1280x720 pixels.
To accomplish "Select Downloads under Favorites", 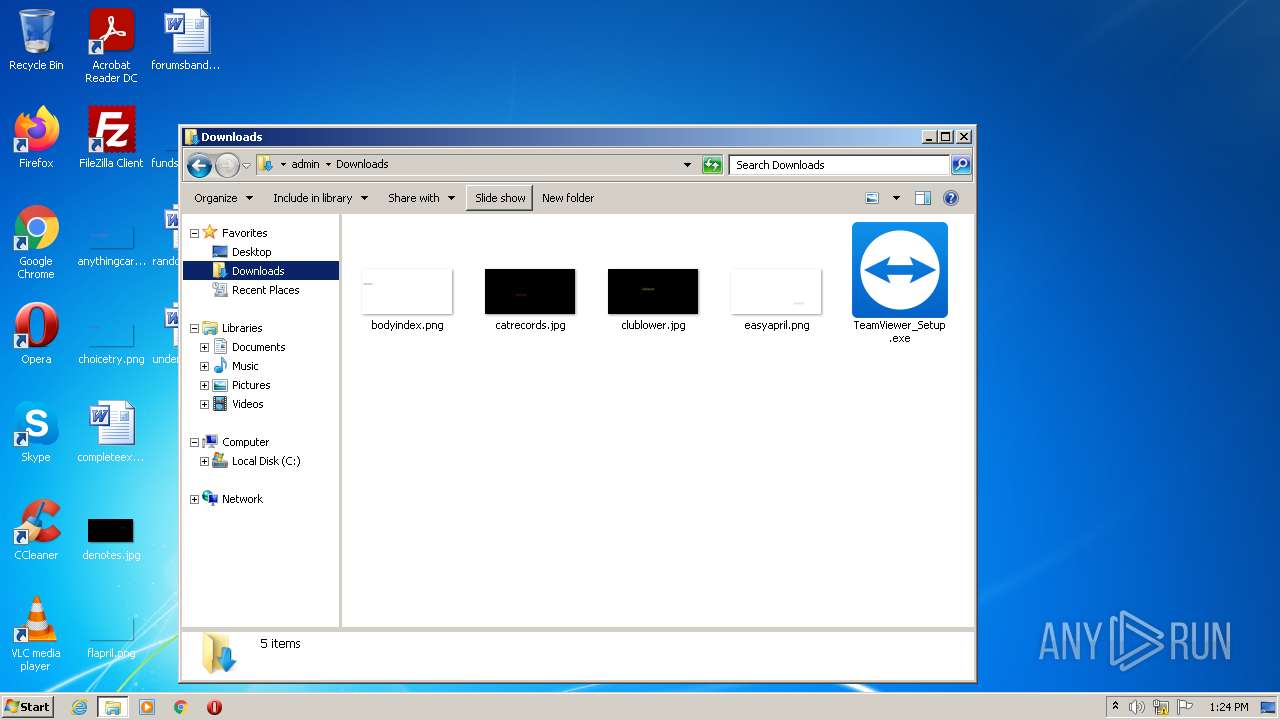I will tap(258, 271).
